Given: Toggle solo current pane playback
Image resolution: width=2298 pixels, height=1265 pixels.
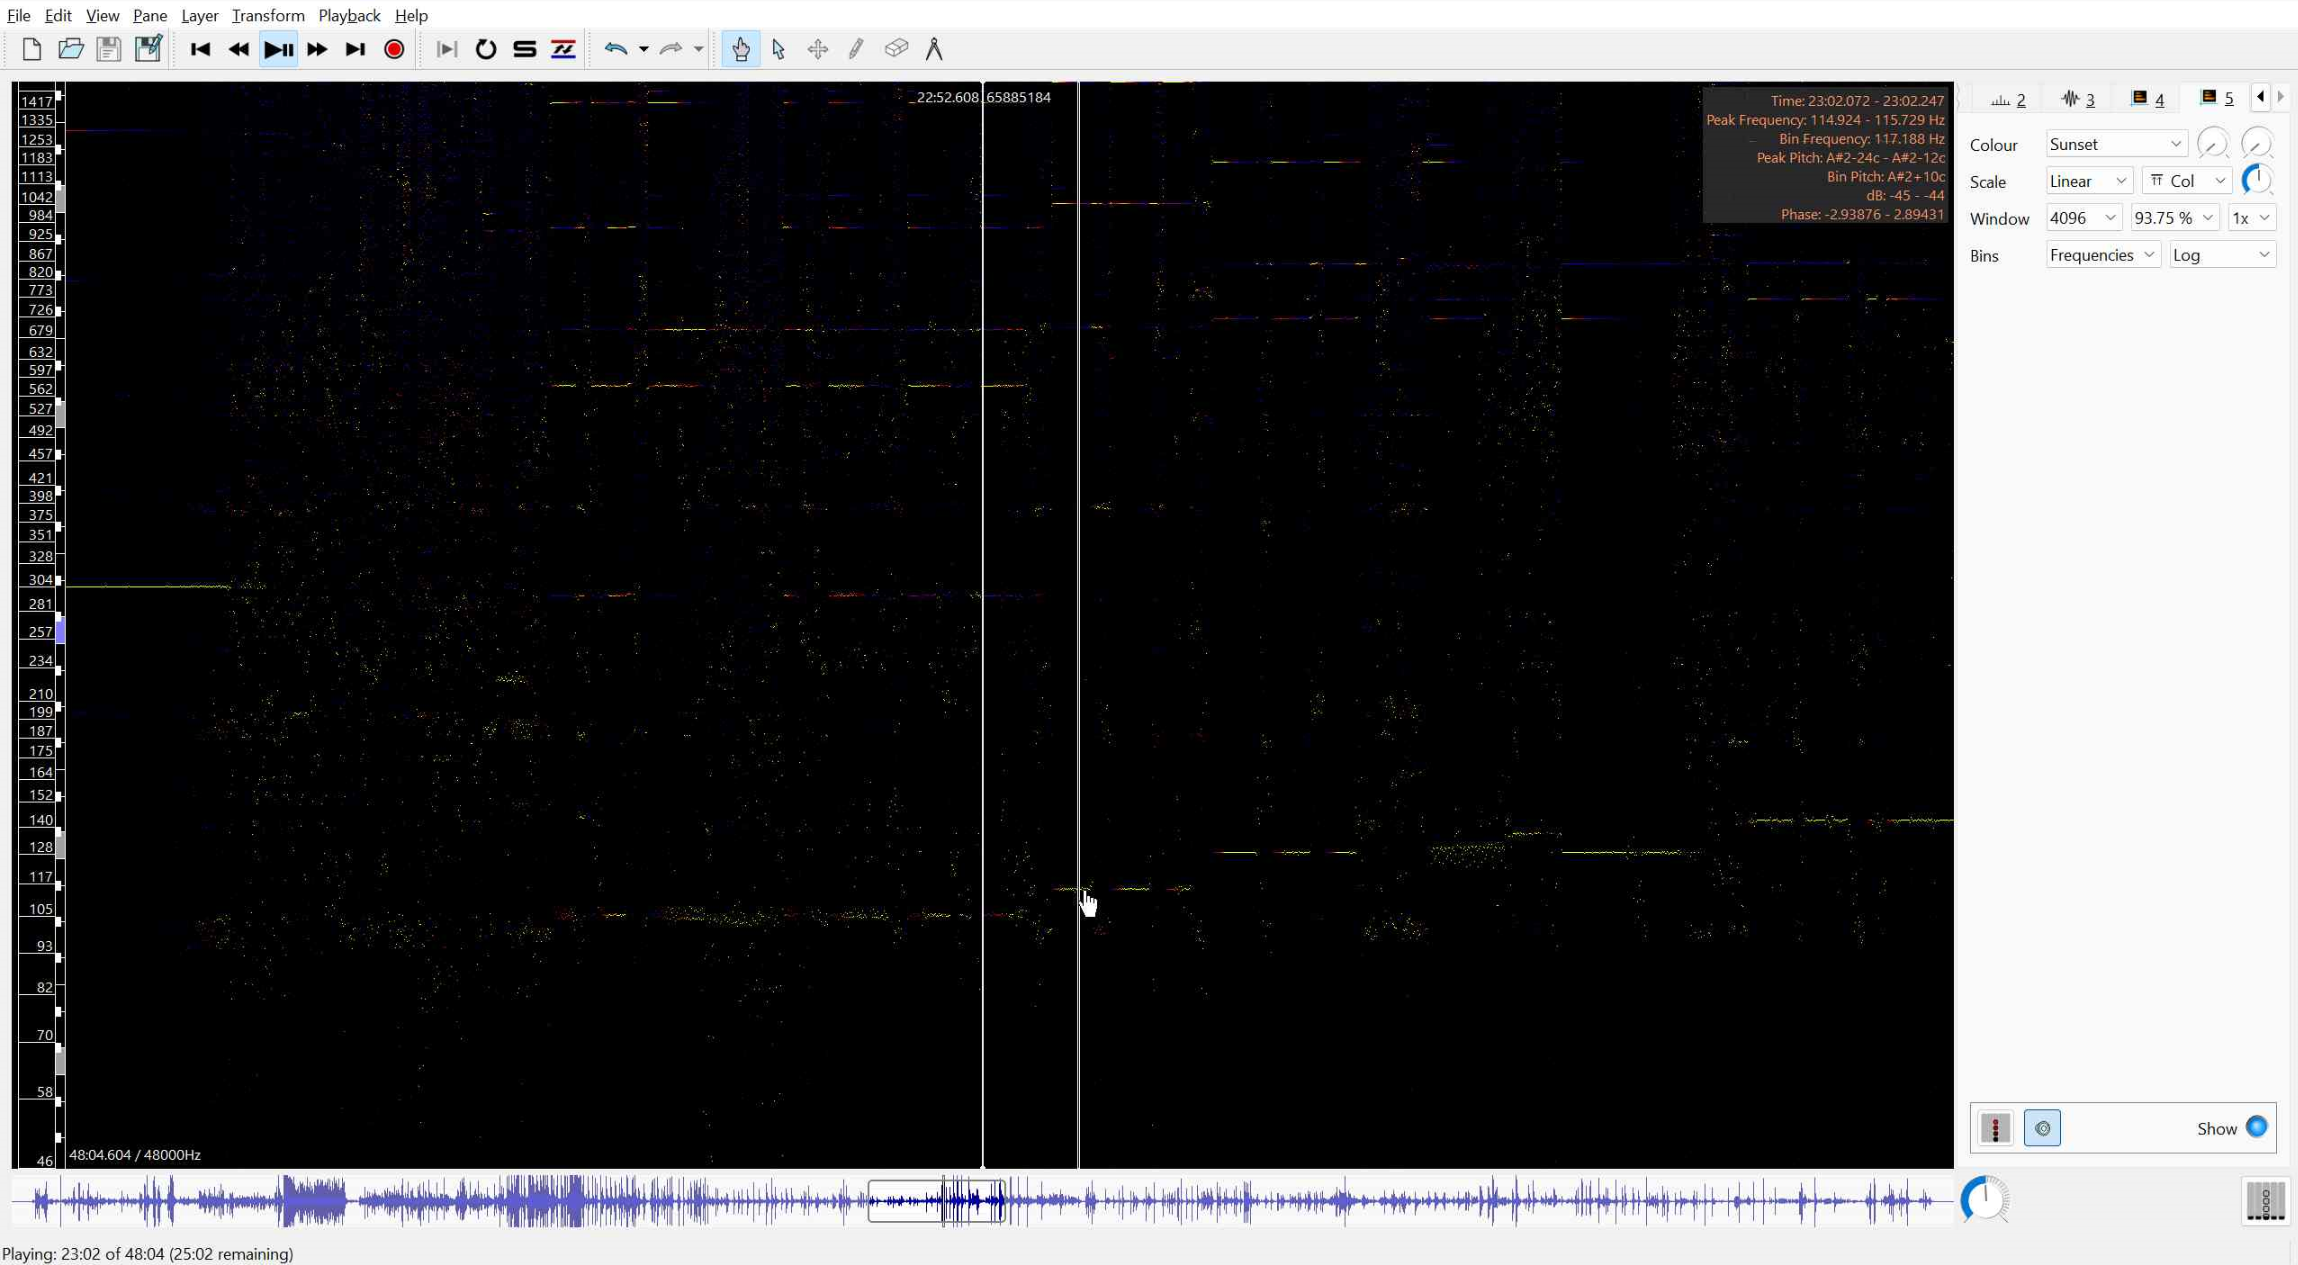Looking at the screenshot, I should pyautogui.click(x=524, y=48).
